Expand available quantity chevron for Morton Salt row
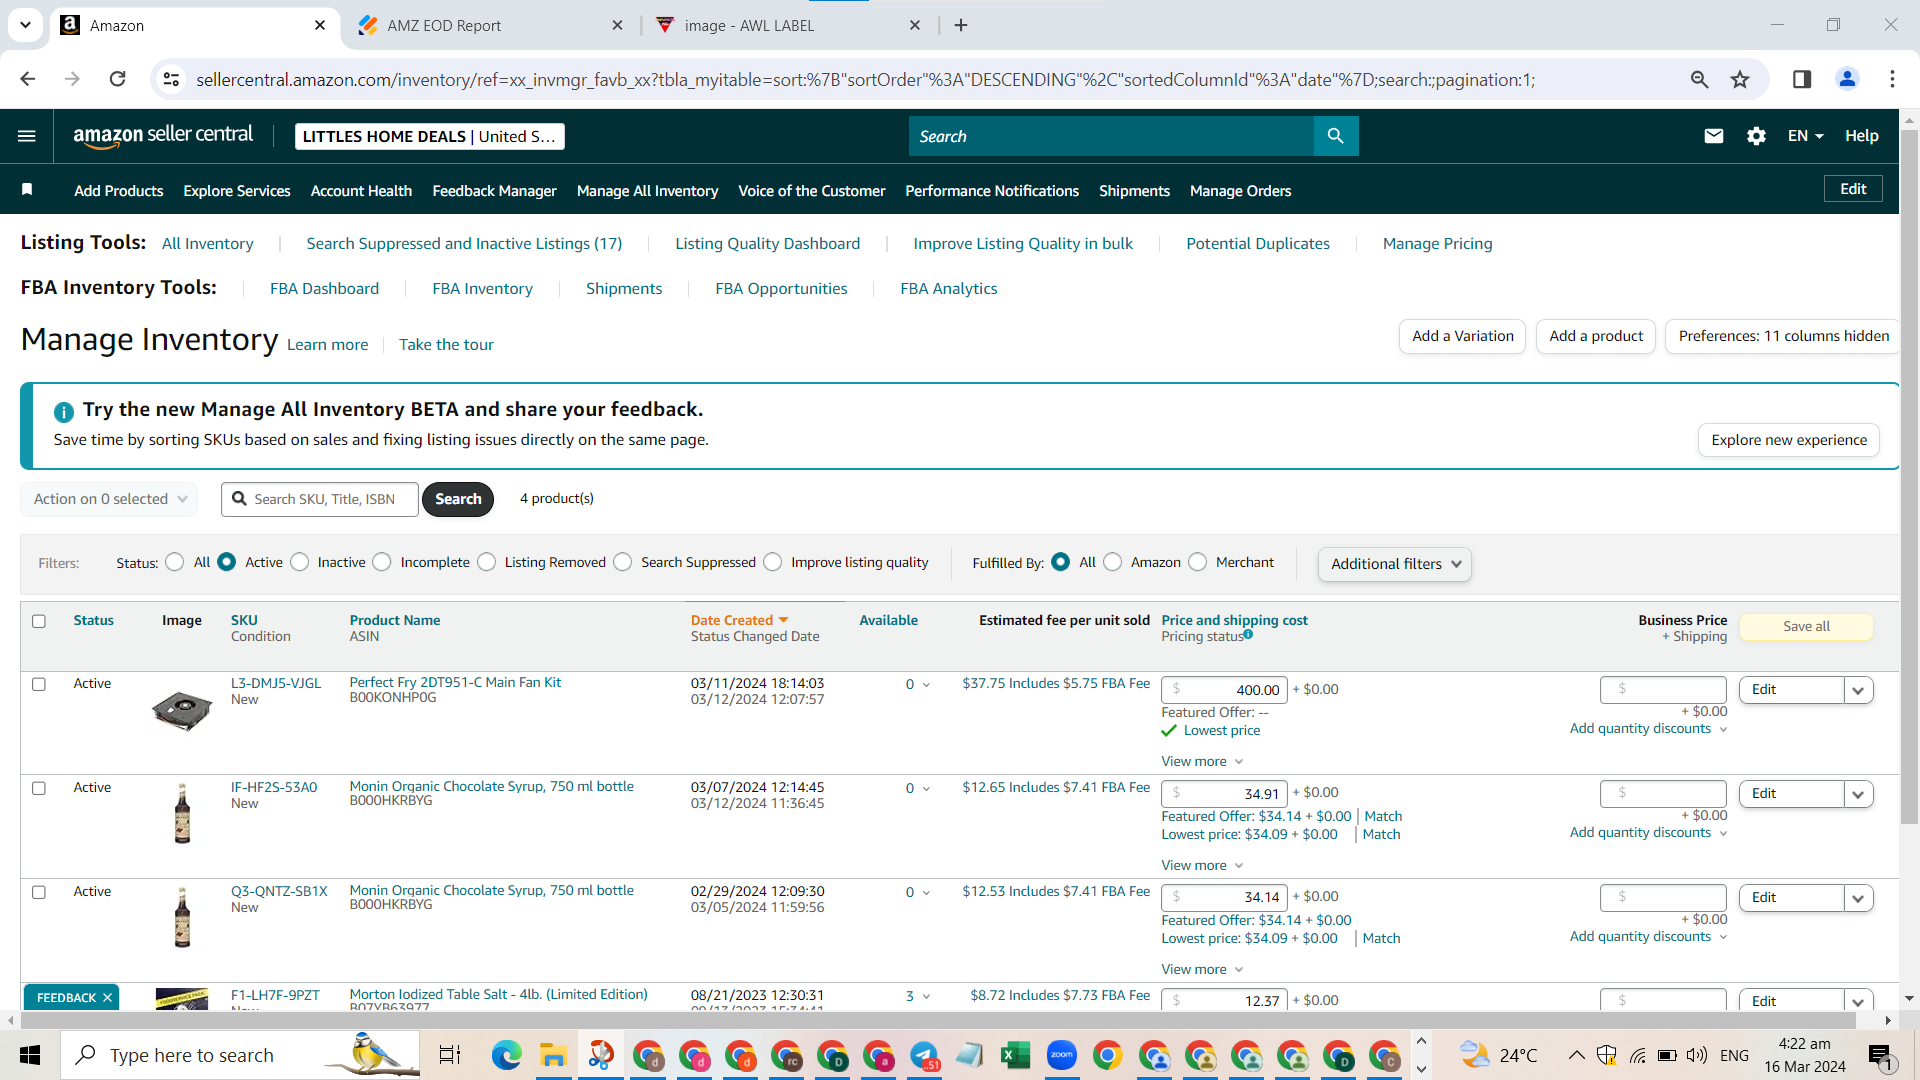The width and height of the screenshot is (1920, 1080). [926, 996]
